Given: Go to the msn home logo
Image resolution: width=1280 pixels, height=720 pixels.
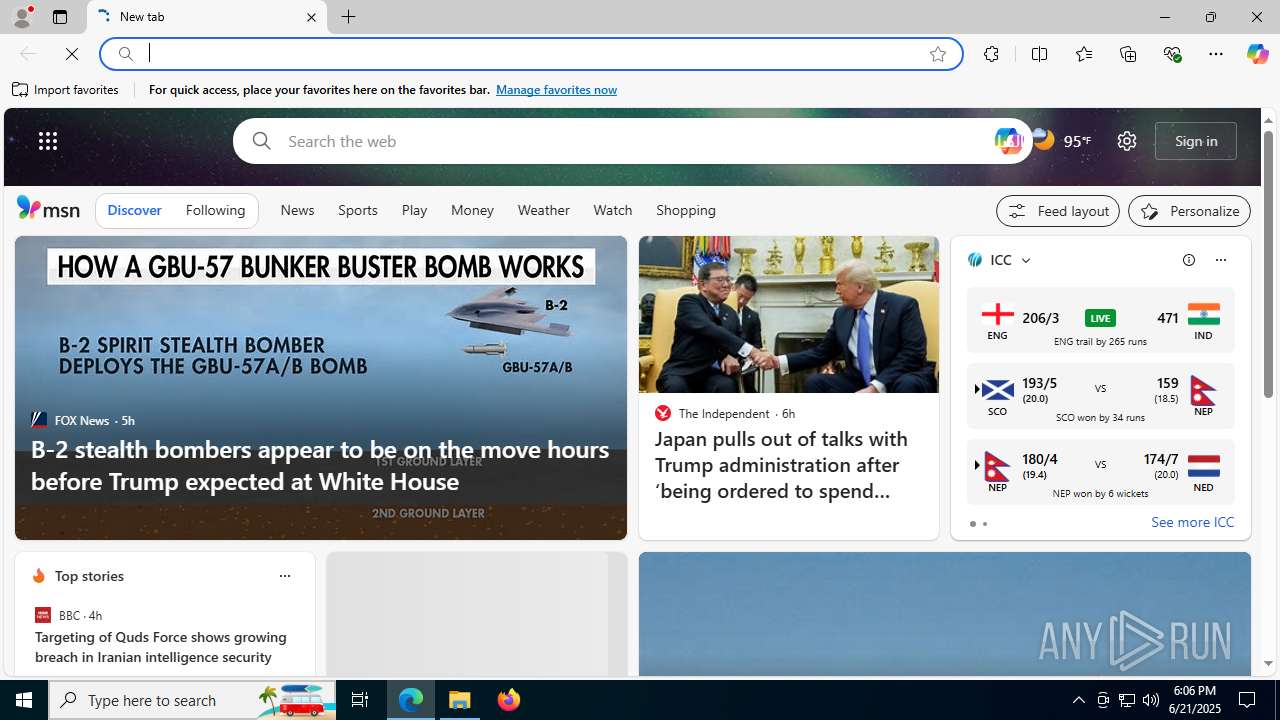Looking at the screenshot, I should (x=48, y=208).
